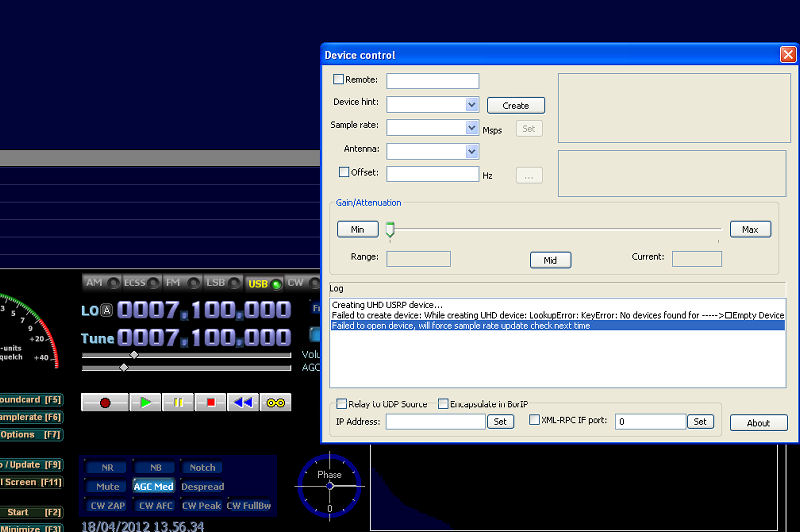Click the record button in transport controls
Viewport: 800px width, 532px height.
[x=105, y=402]
